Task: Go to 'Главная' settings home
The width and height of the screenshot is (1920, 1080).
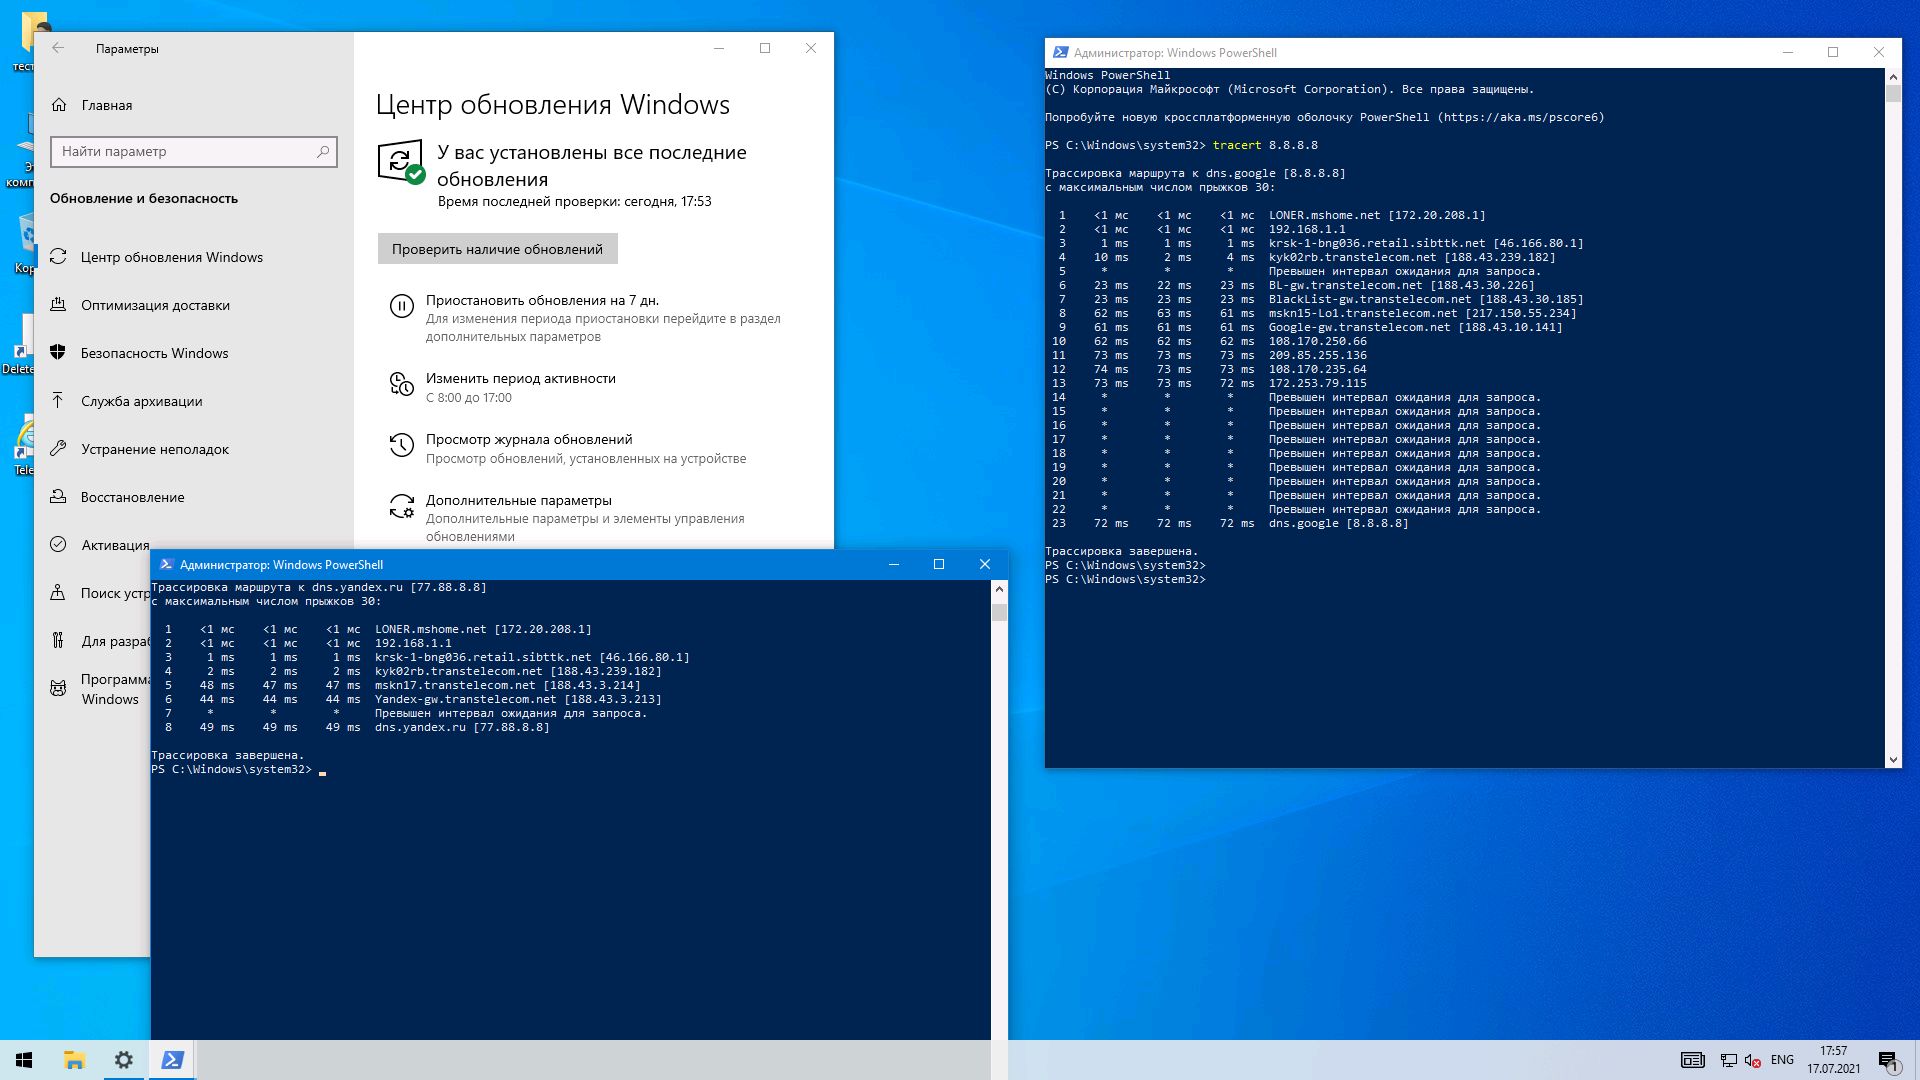Action: click(106, 105)
